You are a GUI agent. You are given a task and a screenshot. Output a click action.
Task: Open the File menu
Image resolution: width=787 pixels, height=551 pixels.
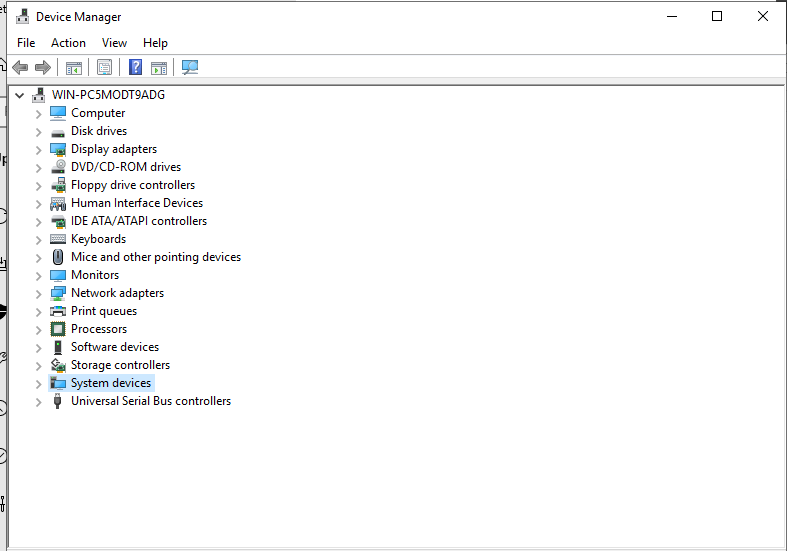click(x=26, y=43)
